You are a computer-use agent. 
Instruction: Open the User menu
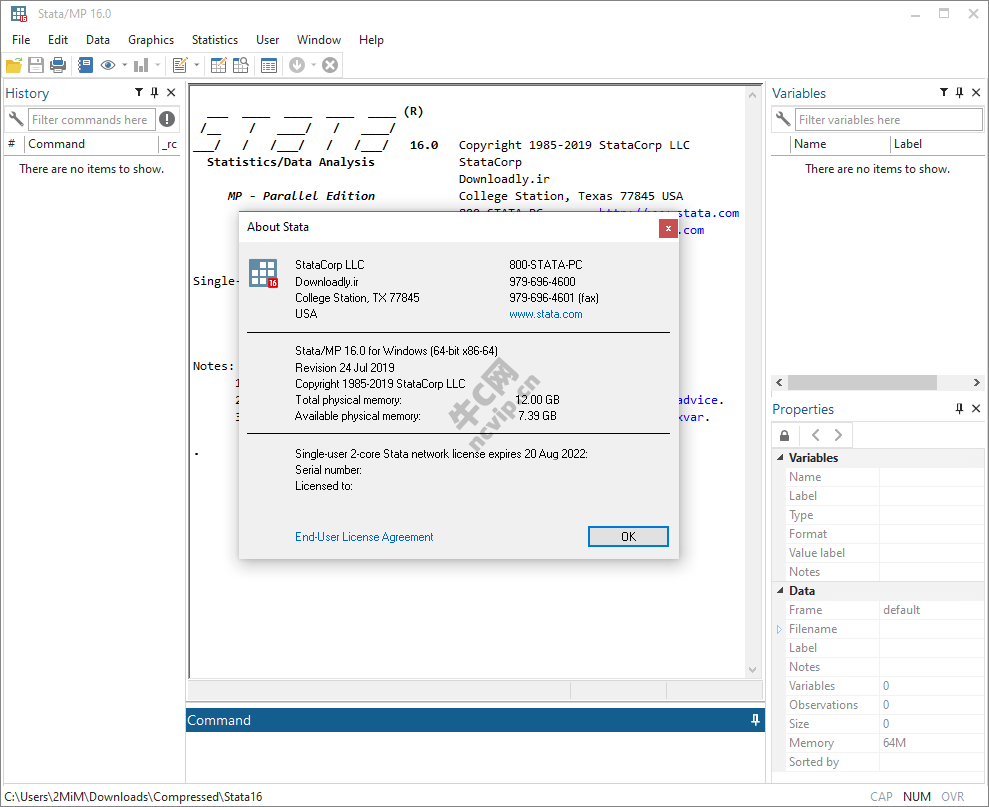click(x=267, y=40)
